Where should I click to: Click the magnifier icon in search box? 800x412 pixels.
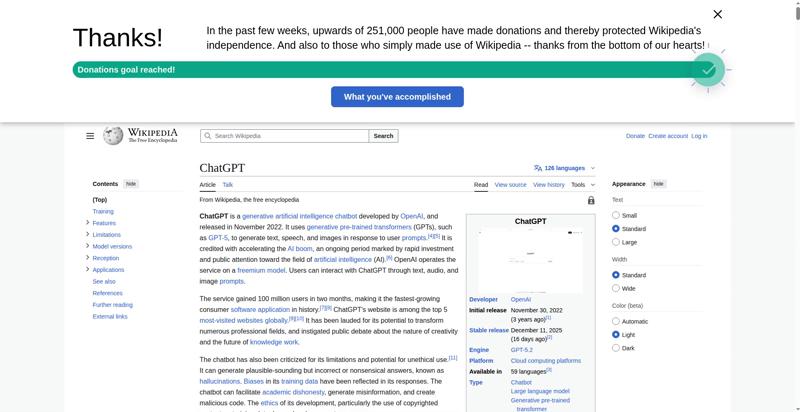(x=207, y=136)
